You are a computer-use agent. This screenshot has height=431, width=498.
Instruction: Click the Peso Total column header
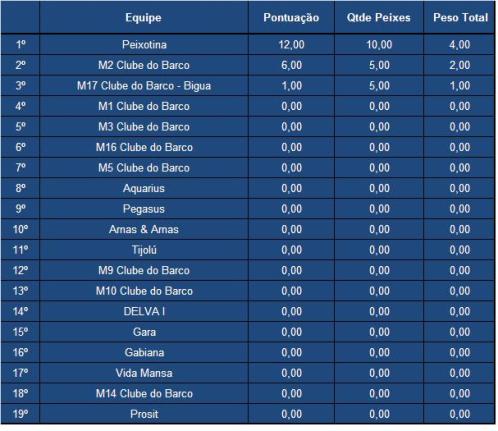point(460,17)
